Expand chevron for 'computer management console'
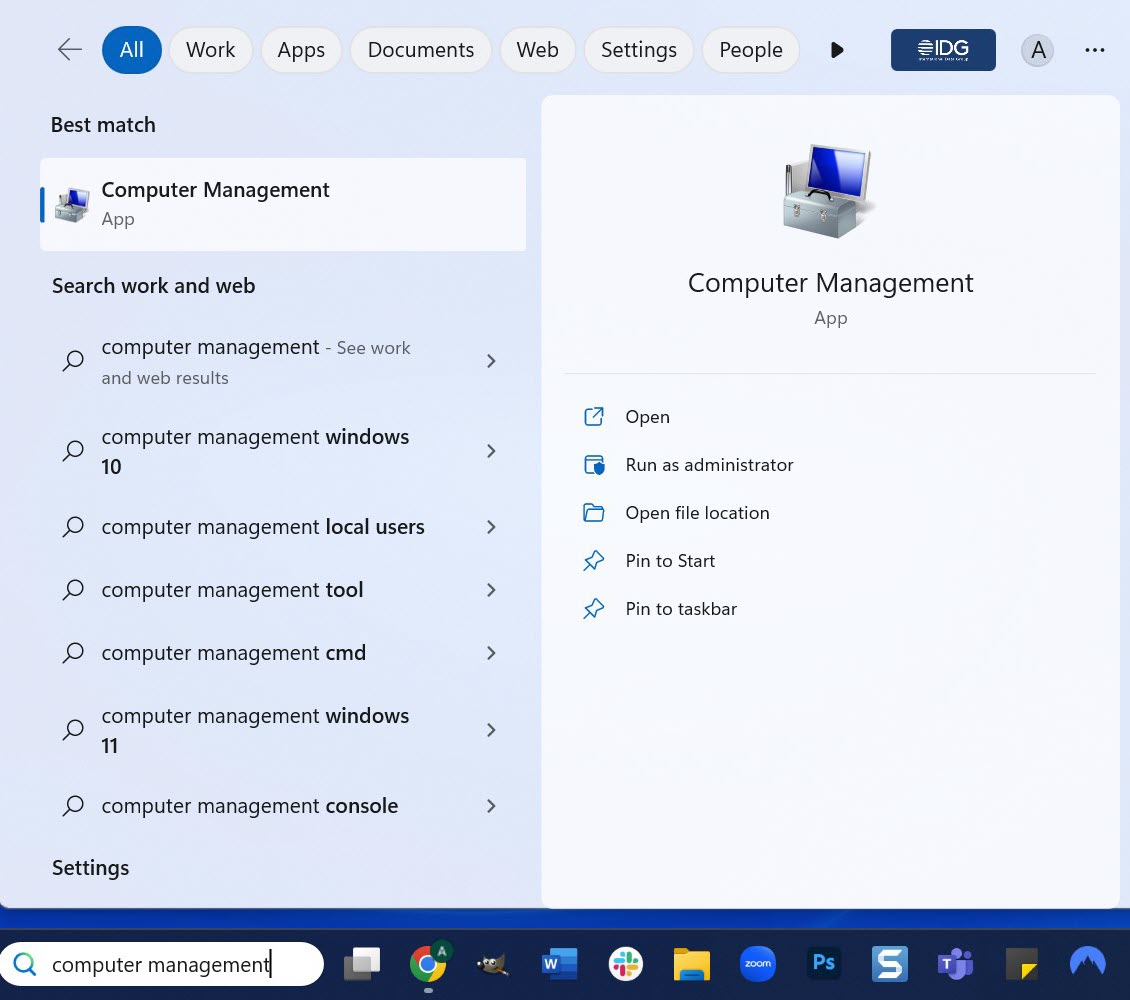Image resolution: width=1130 pixels, height=1000 pixels. tap(491, 805)
